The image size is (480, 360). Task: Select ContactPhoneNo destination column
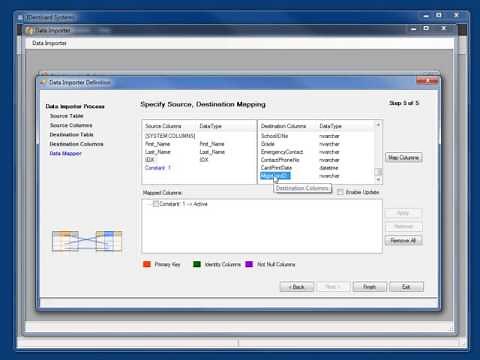280,160
